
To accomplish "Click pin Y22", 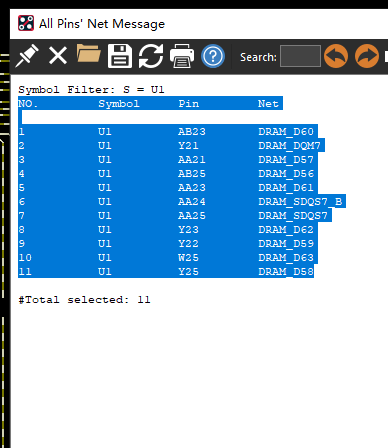I will click(188, 244).
